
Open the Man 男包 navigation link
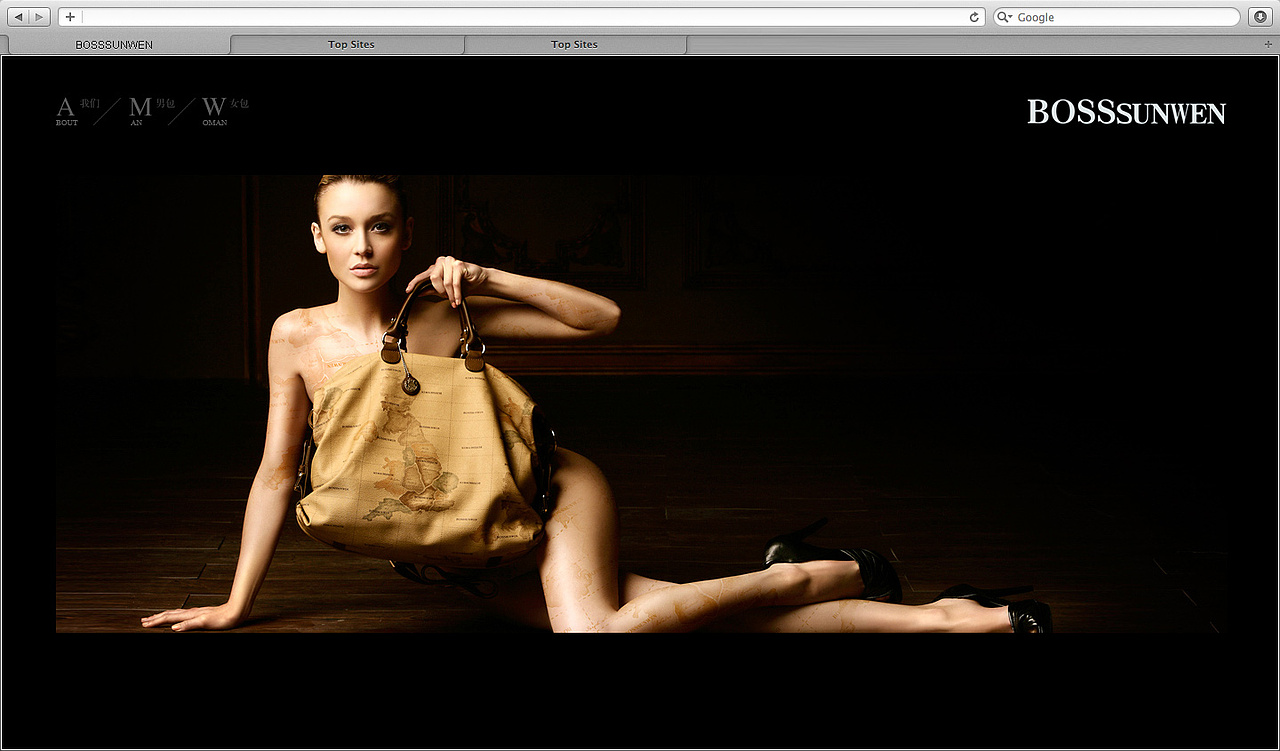click(x=152, y=110)
